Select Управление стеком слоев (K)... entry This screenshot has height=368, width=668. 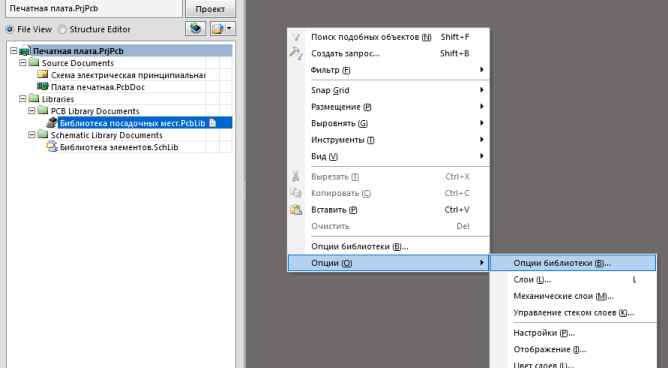coord(573,313)
